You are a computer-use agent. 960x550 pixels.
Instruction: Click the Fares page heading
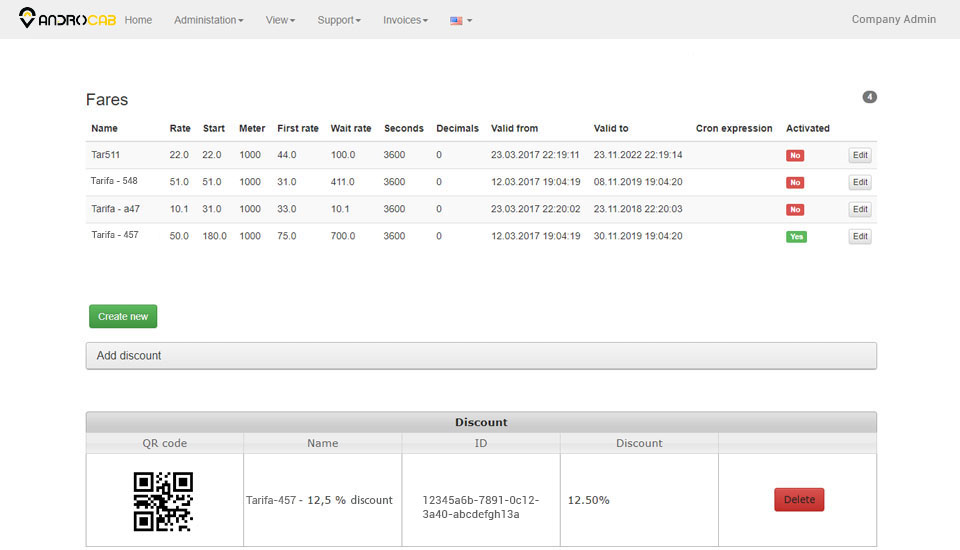pos(107,99)
